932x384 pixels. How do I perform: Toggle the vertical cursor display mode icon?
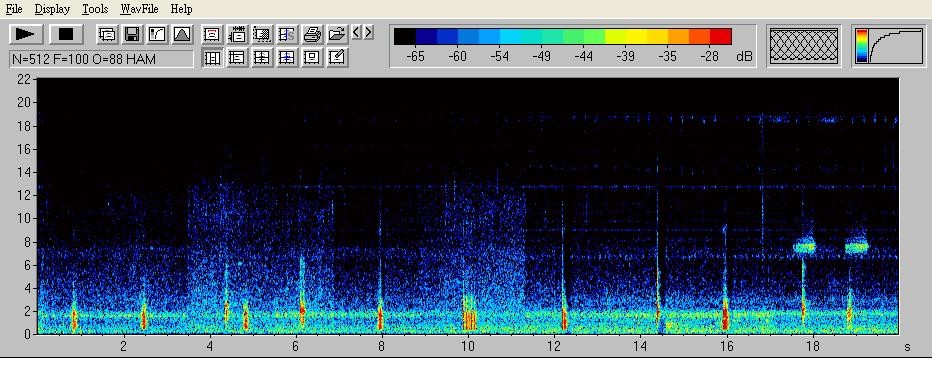tap(212, 58)
